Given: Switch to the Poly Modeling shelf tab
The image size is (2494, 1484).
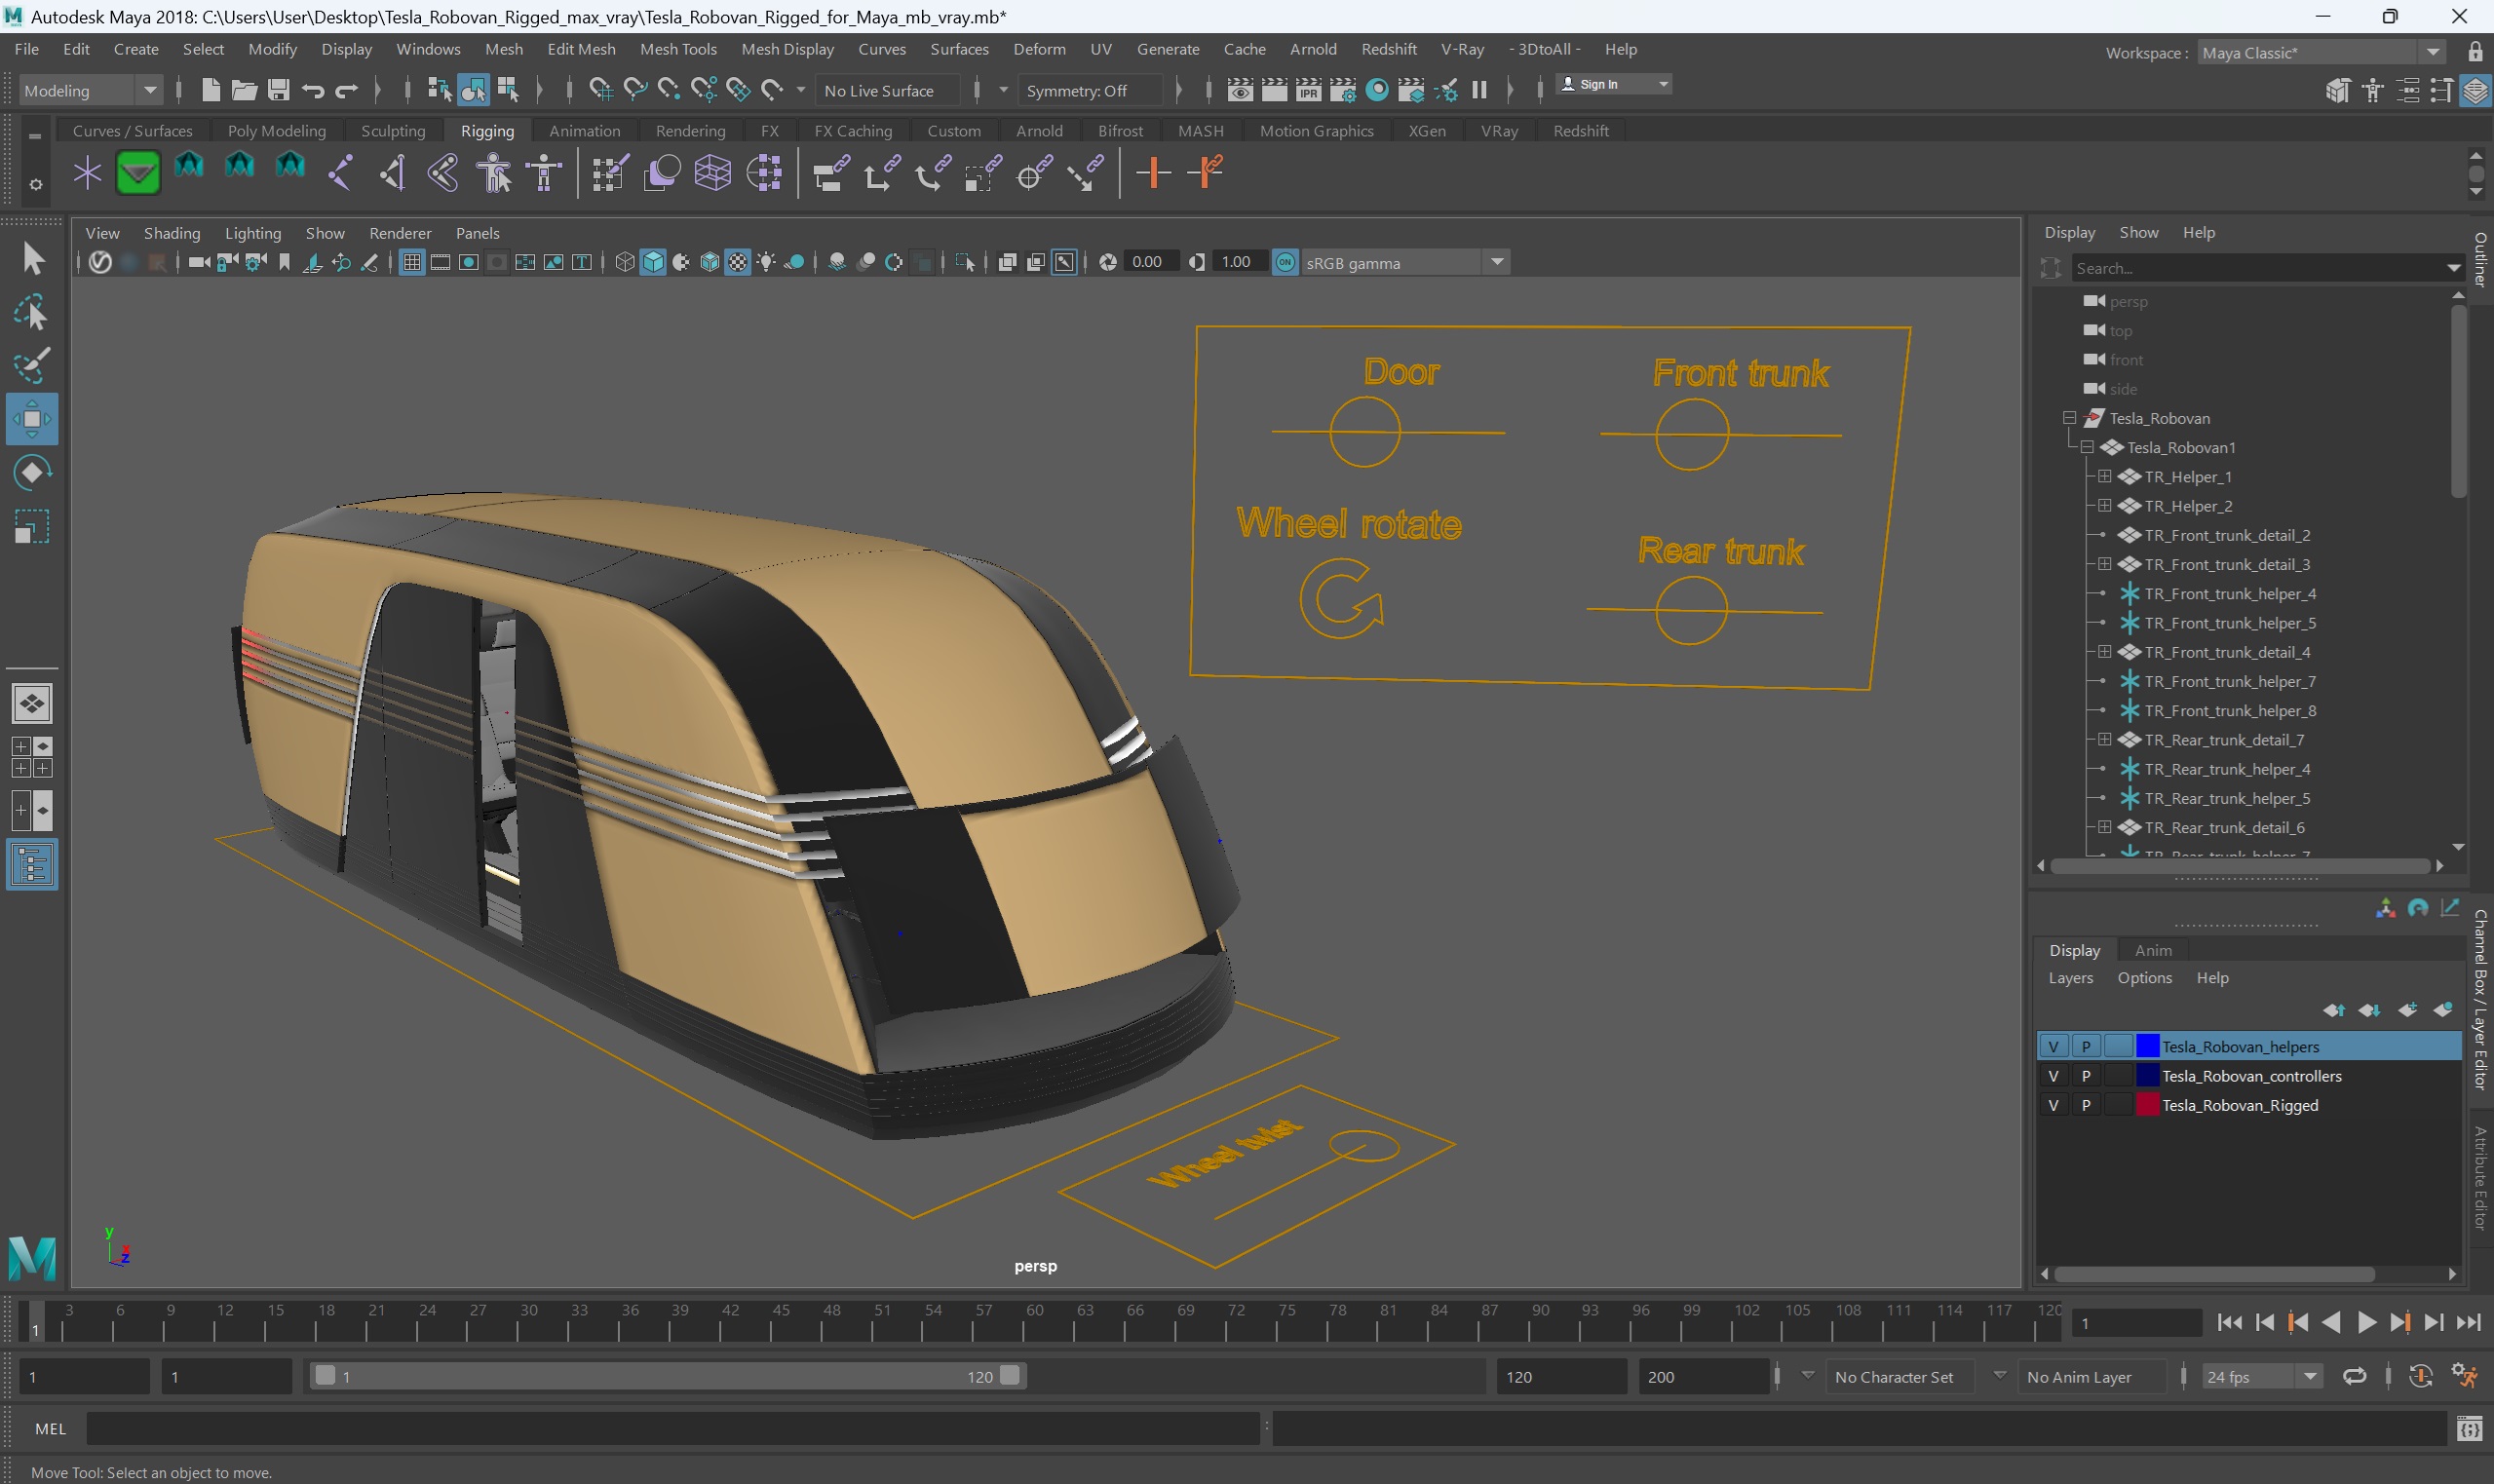Looking at the screenshot, I should (276, 131).
